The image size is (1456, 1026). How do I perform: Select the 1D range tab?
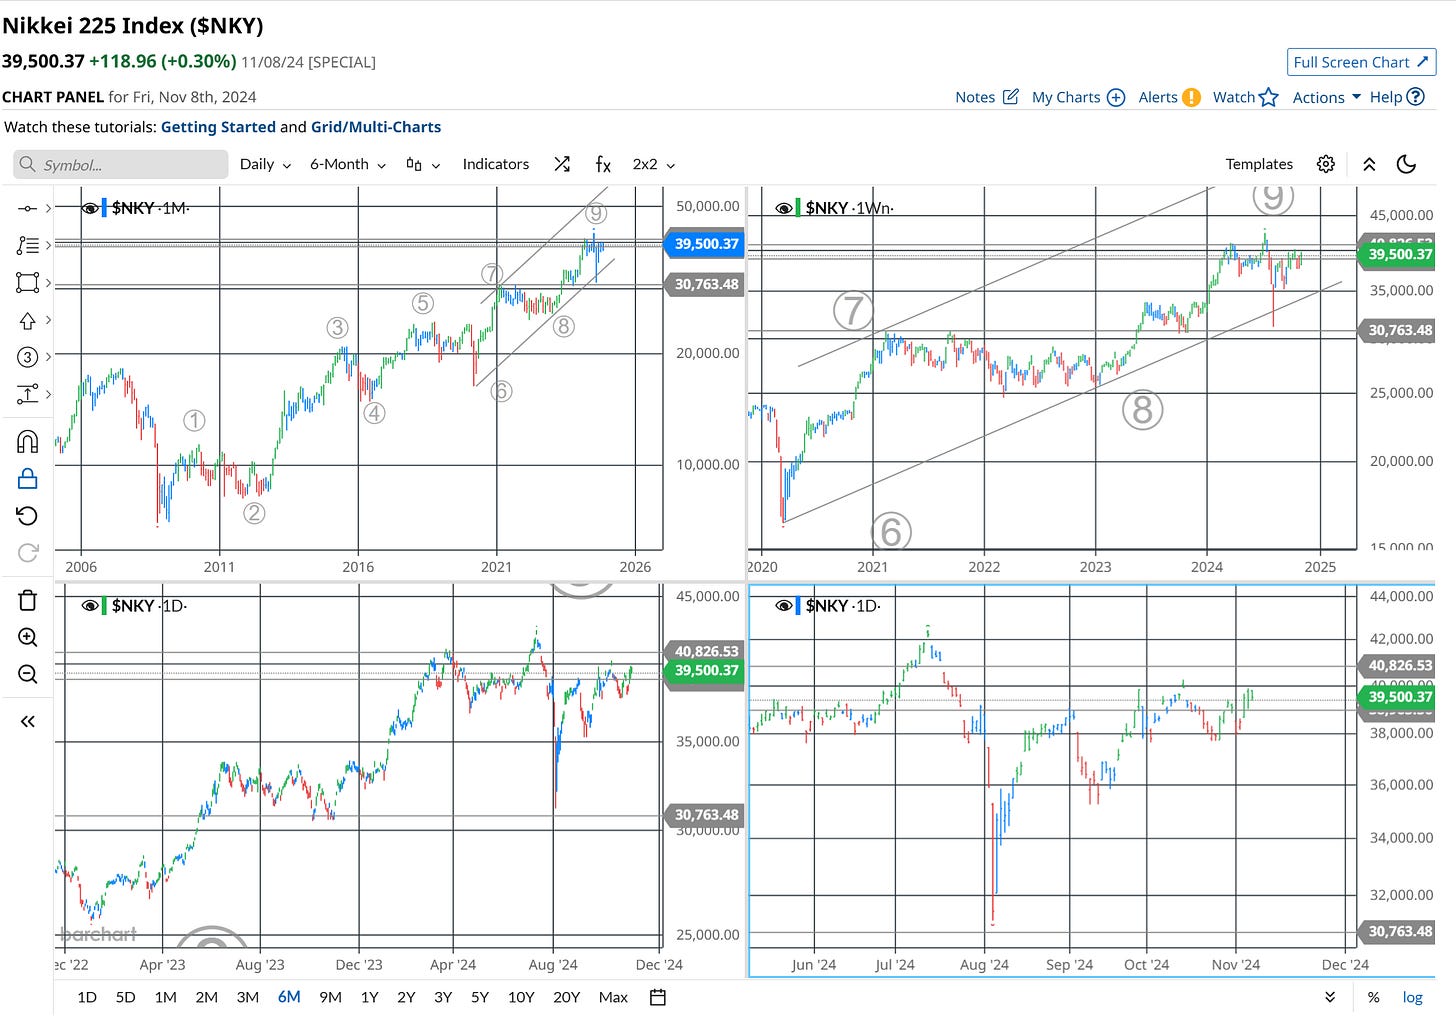(87, 997)
